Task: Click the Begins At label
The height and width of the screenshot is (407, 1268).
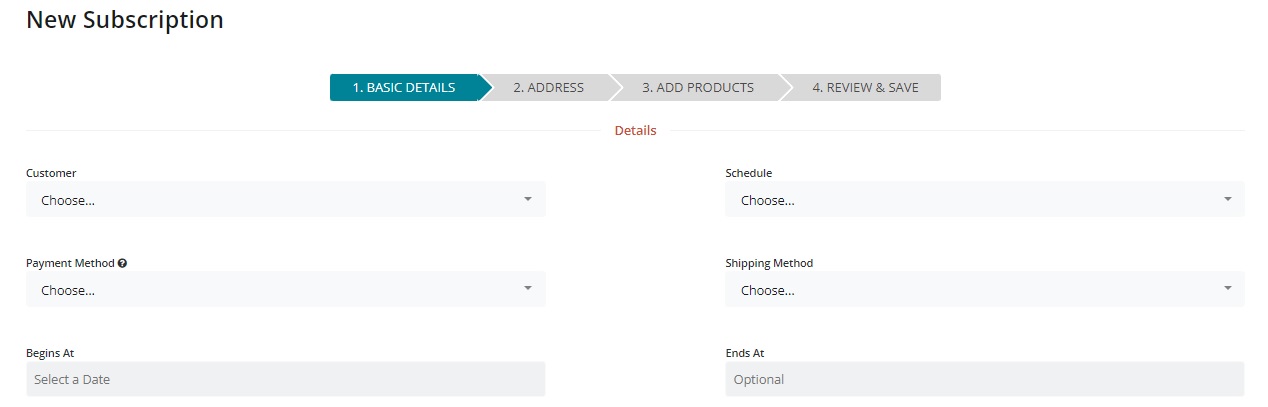Action: point(50,353)
